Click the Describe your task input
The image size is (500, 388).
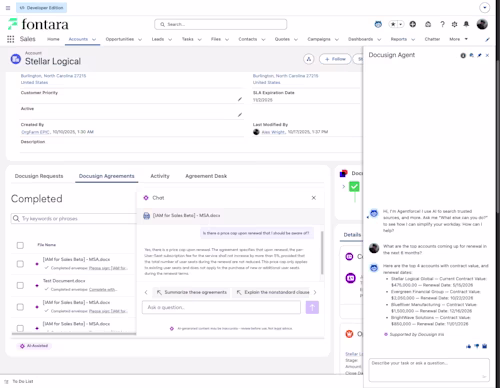click(x=429, y=370)
